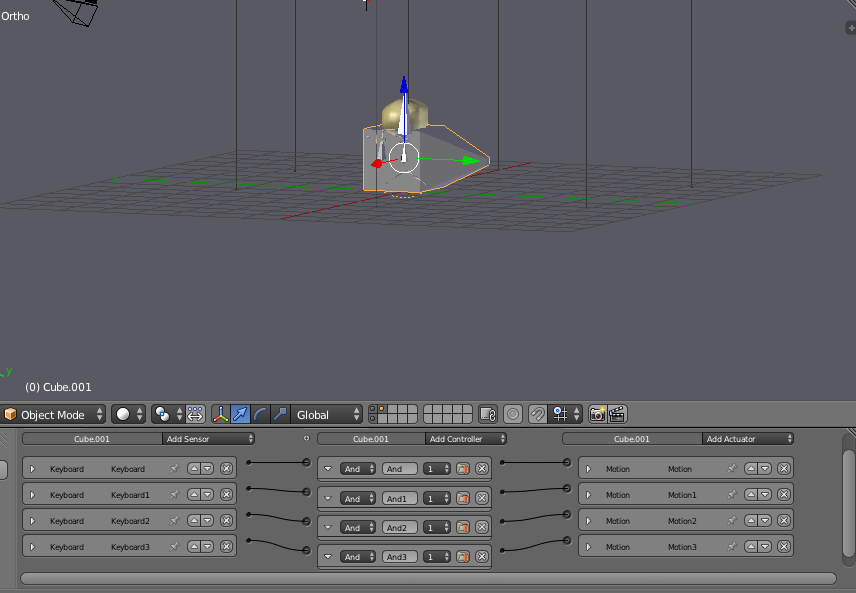Screen dimensions: 856x593
Task: Click the snap magnet icon in header
Action: click(537, 414)
